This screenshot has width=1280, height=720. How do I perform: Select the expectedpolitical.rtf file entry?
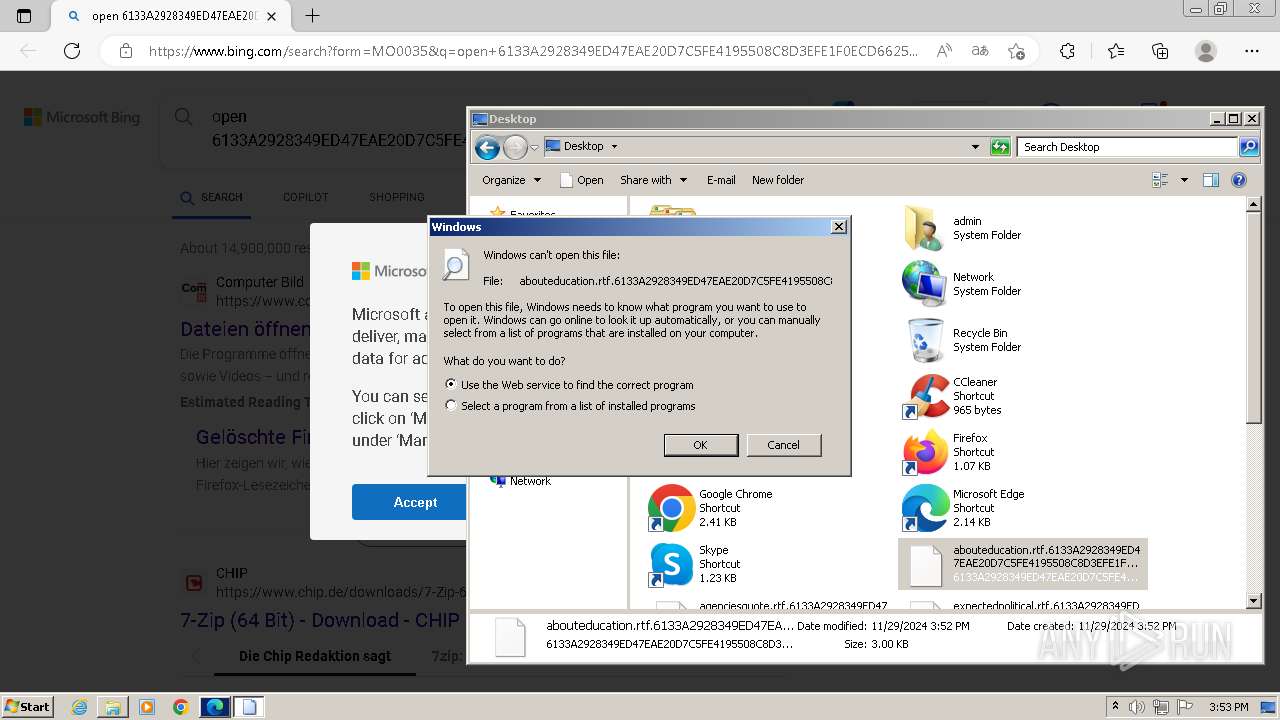click(x=1022, y=605)
